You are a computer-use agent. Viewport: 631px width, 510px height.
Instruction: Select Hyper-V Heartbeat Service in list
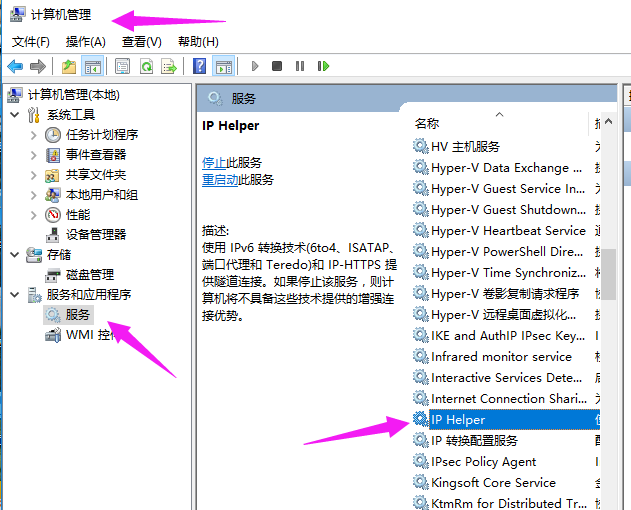point(507,231)
